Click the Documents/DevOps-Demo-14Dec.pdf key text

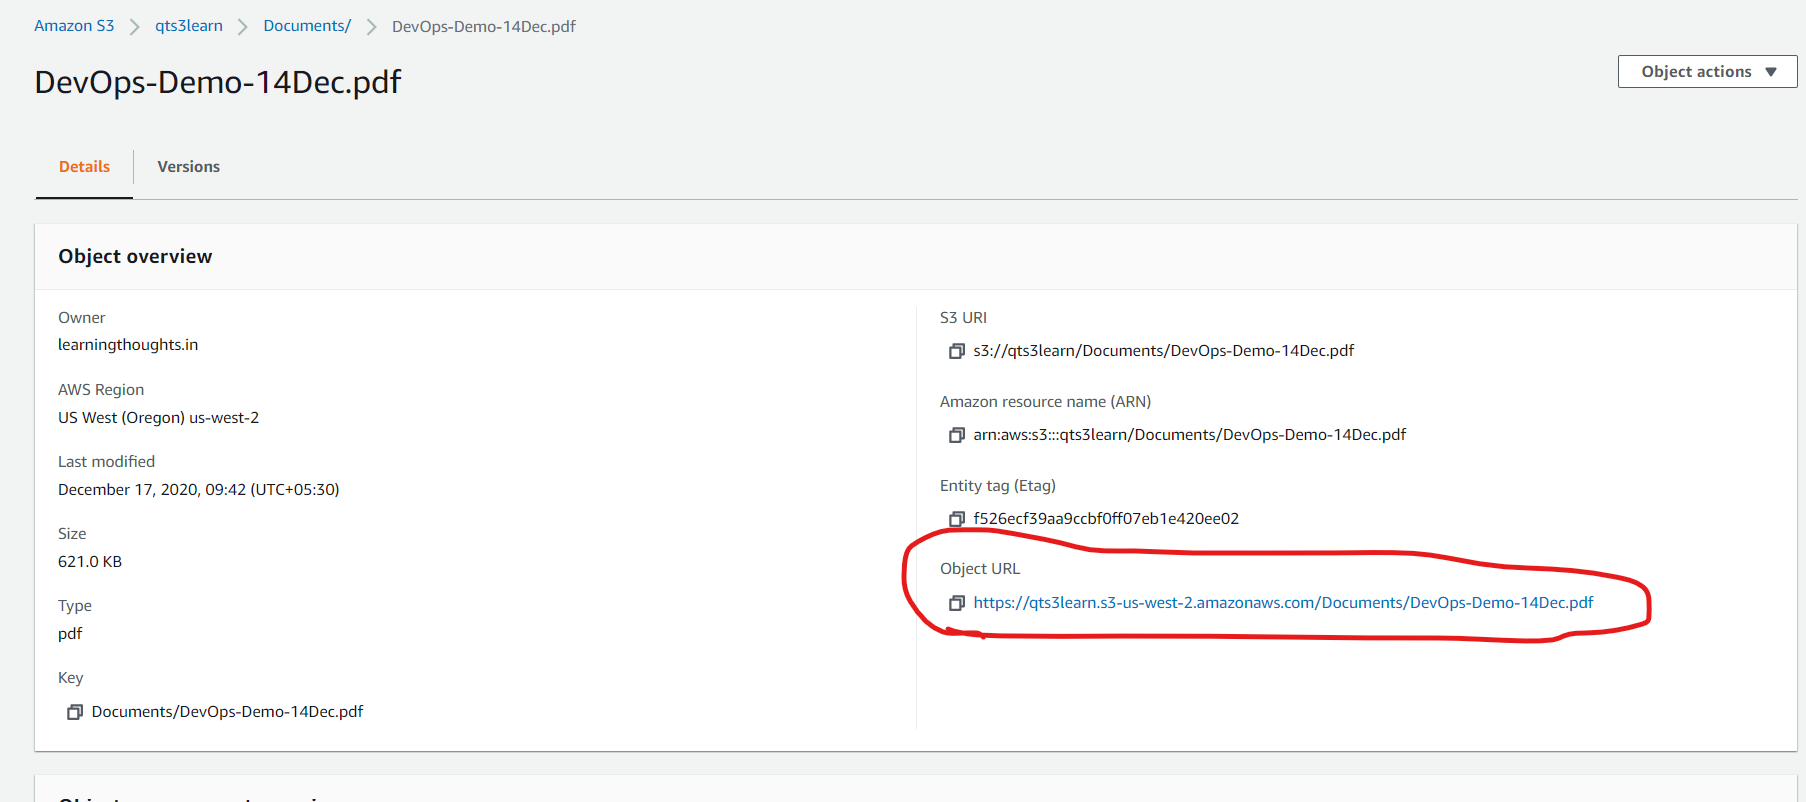point(227,712)
